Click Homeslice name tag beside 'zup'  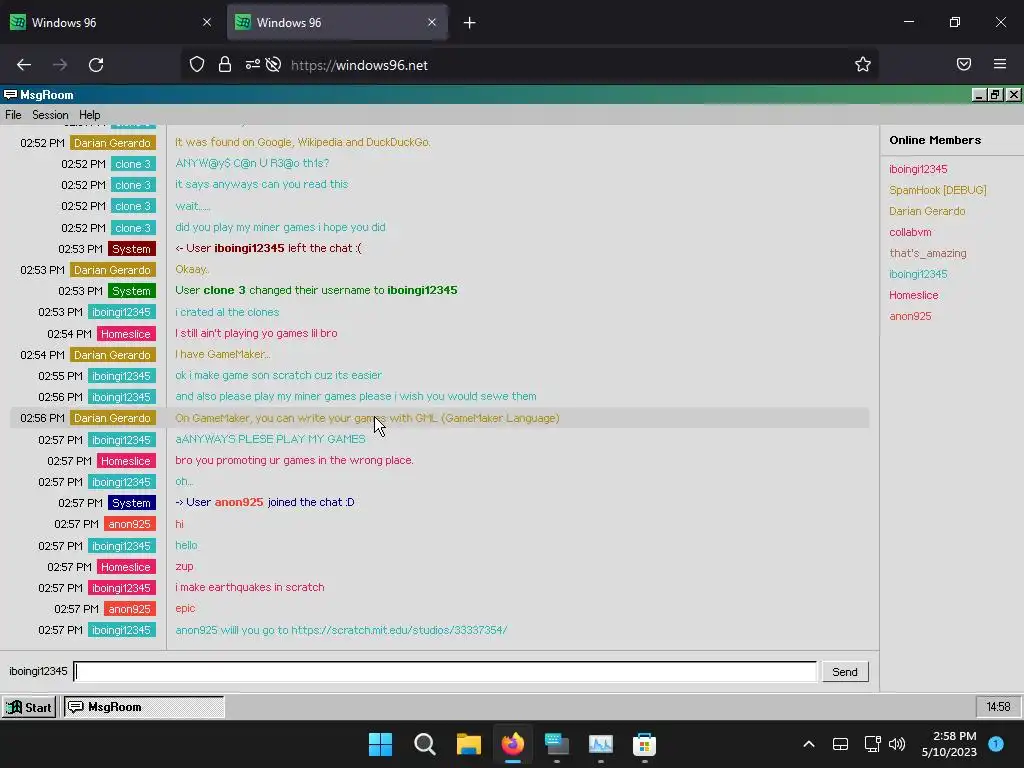point(125,567)
